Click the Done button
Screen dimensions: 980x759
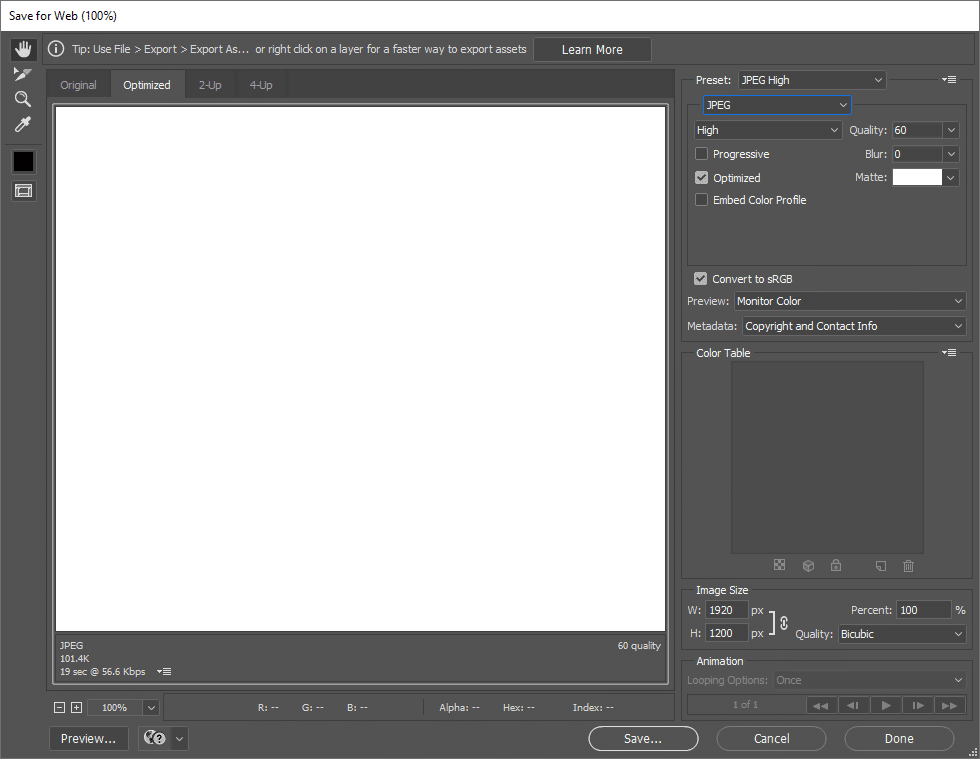(x=898, y=738)
